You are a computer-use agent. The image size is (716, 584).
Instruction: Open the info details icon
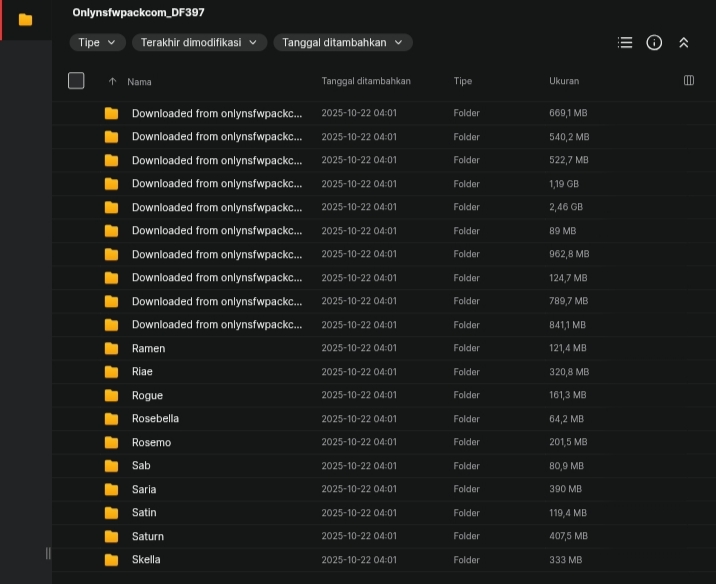(x=654, y=43)
